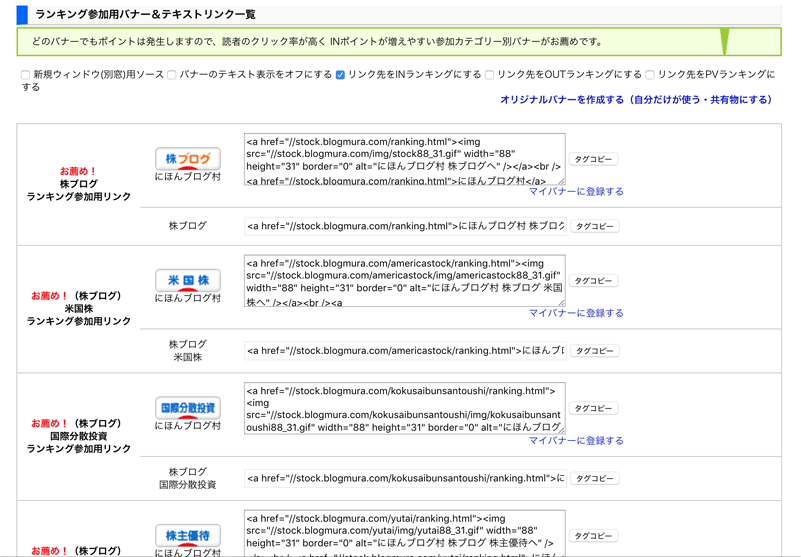This screenshot has height=557, width=801.
Task: Register 国際分散投資 banner via マイバナーに登録する
Action: (576, 440)
